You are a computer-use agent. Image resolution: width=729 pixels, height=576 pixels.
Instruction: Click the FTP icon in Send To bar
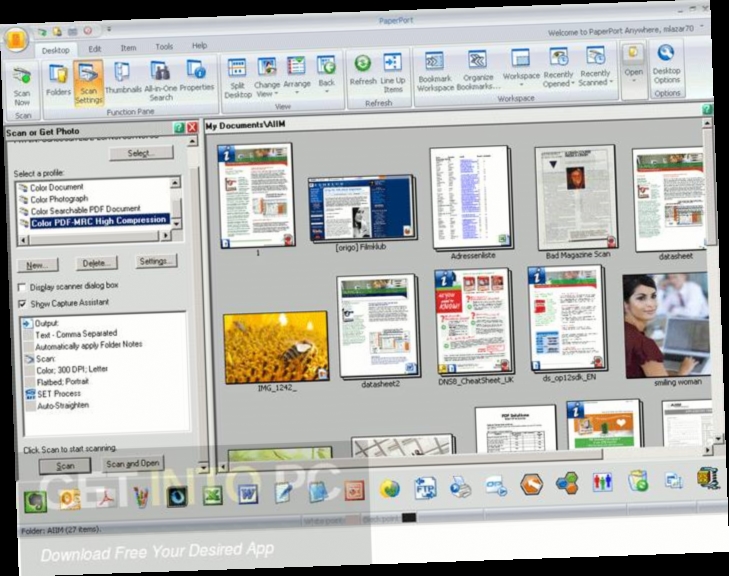[x=425, y=488]
